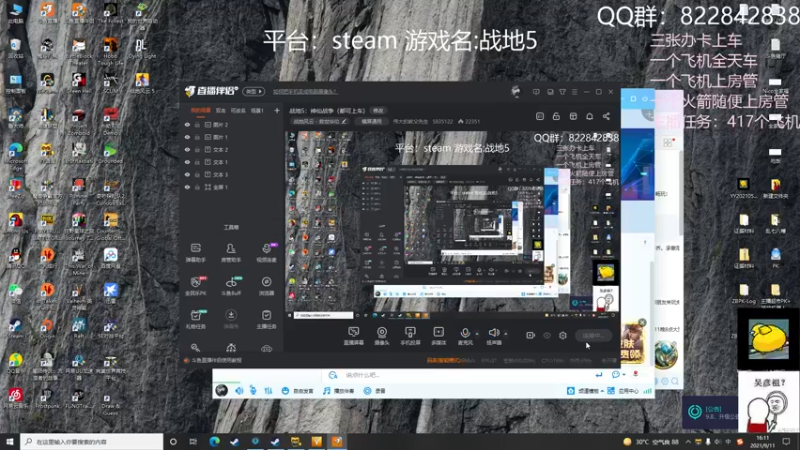The width and height of the screenshot is (800, 450).
Task: Toggle visibility of 文本 1 layer
Action: (x=187, y=162)
